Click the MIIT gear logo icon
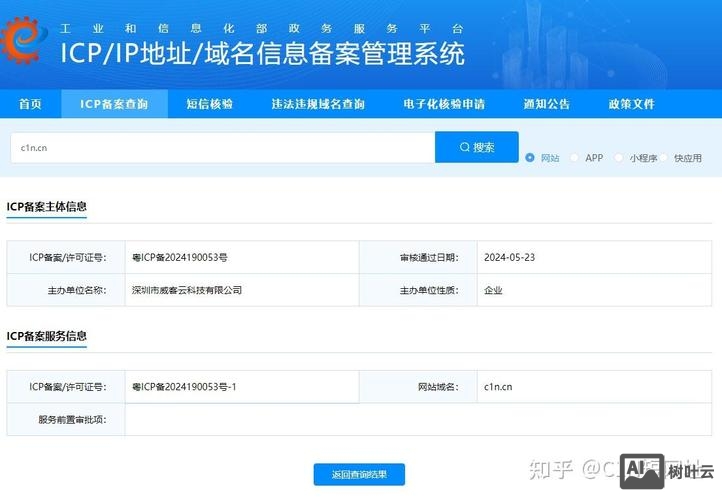The height and width of the screenshot is (500, 722). click(x=22, y=40)
